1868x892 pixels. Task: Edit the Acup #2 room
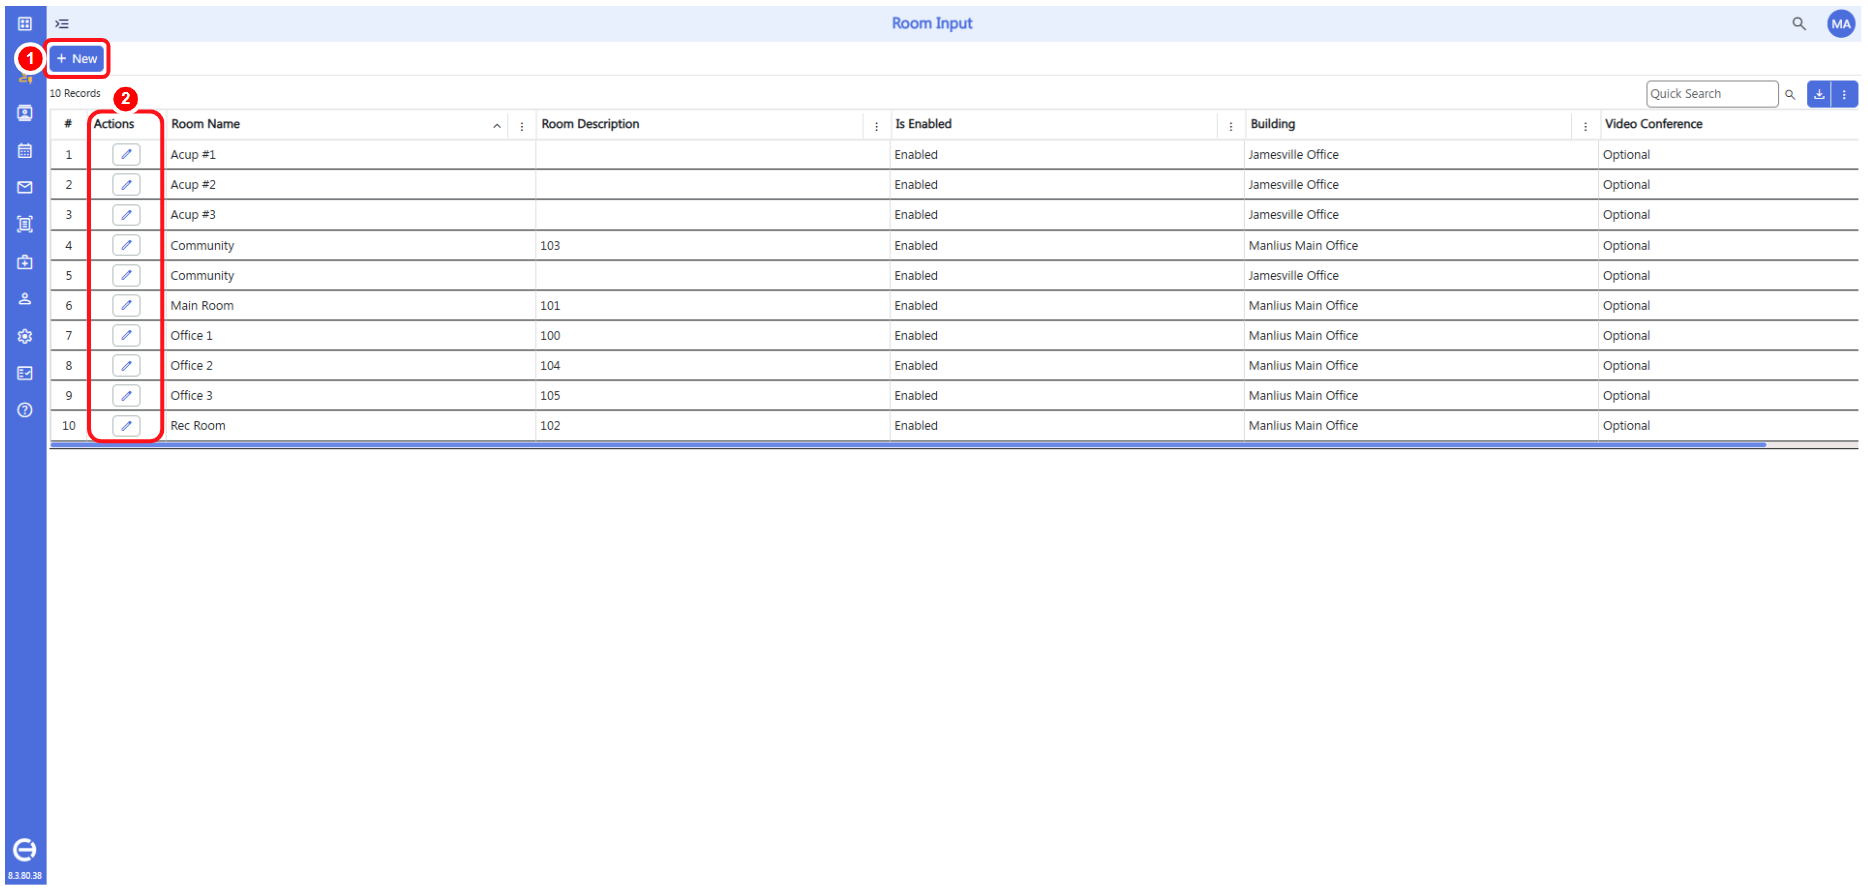(126, 184)
